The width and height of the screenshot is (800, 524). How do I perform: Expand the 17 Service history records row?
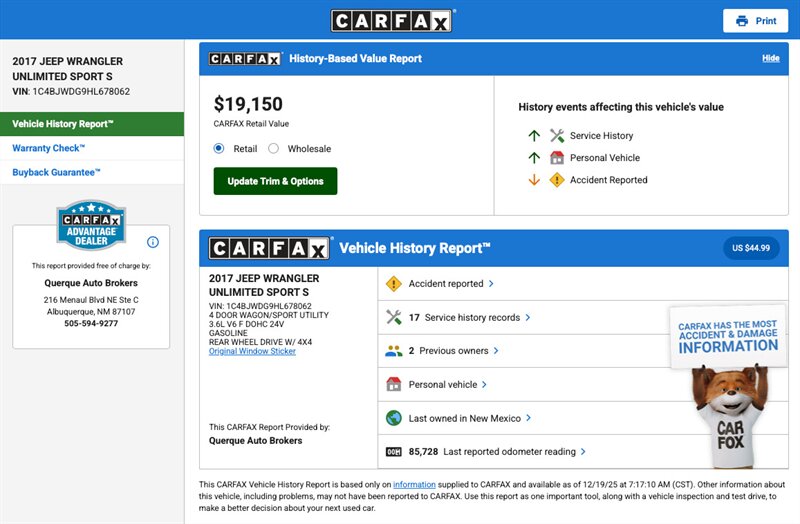[x=528, y=317]
